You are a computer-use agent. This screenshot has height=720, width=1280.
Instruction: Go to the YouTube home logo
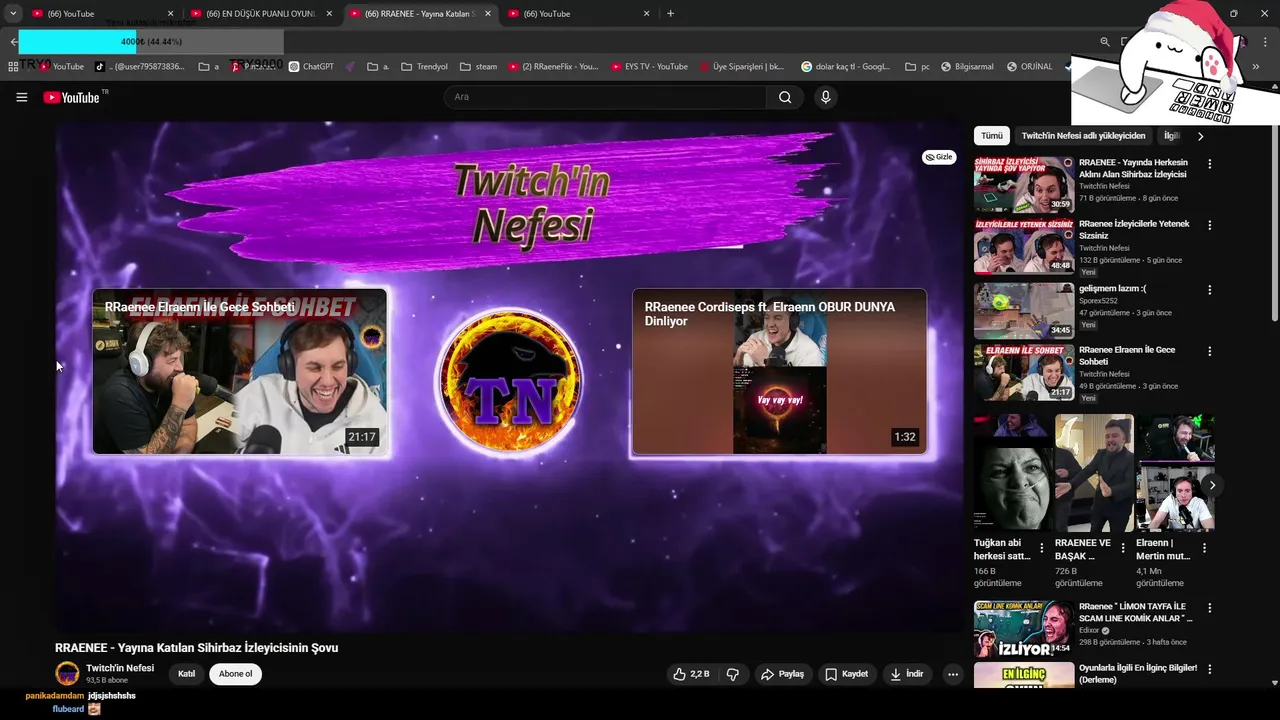tap(71, 97)
